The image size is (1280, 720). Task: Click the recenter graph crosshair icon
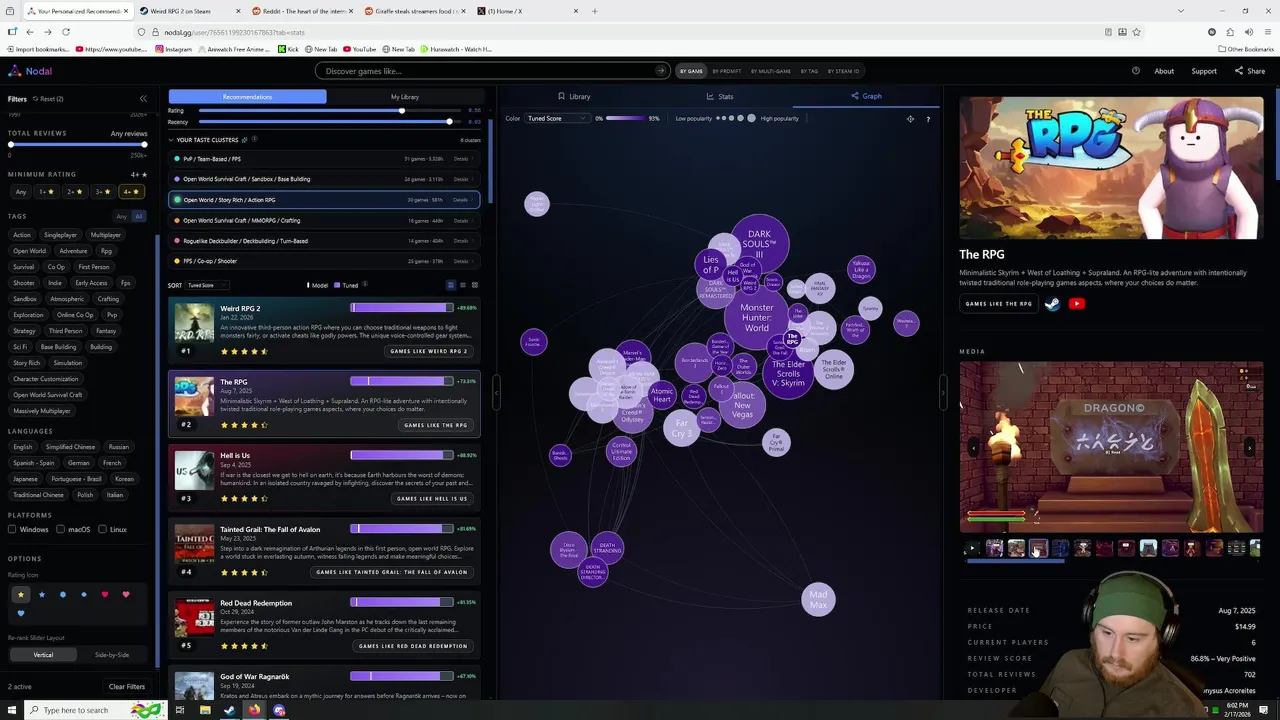click(910, 119)
